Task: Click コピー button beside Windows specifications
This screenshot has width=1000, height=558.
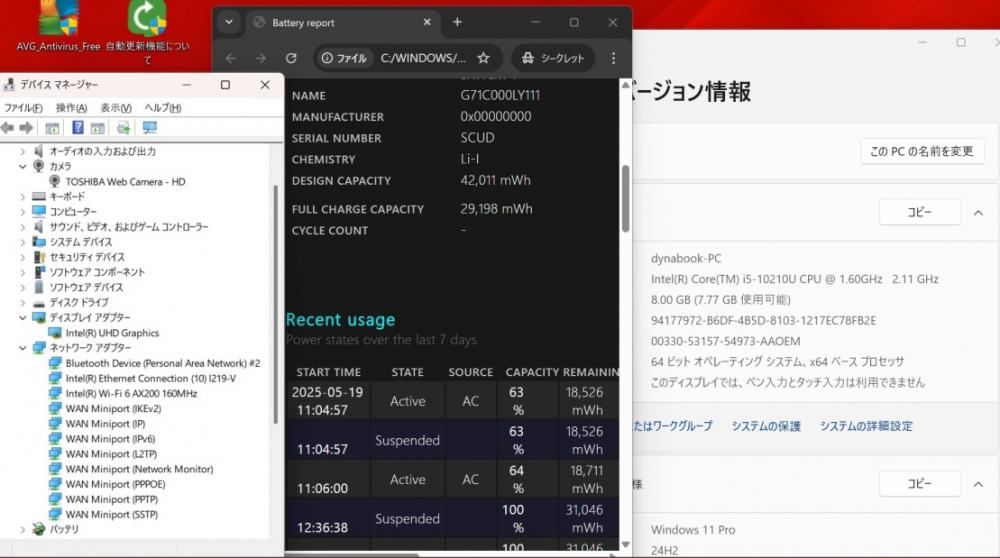Action: point(920,484)
